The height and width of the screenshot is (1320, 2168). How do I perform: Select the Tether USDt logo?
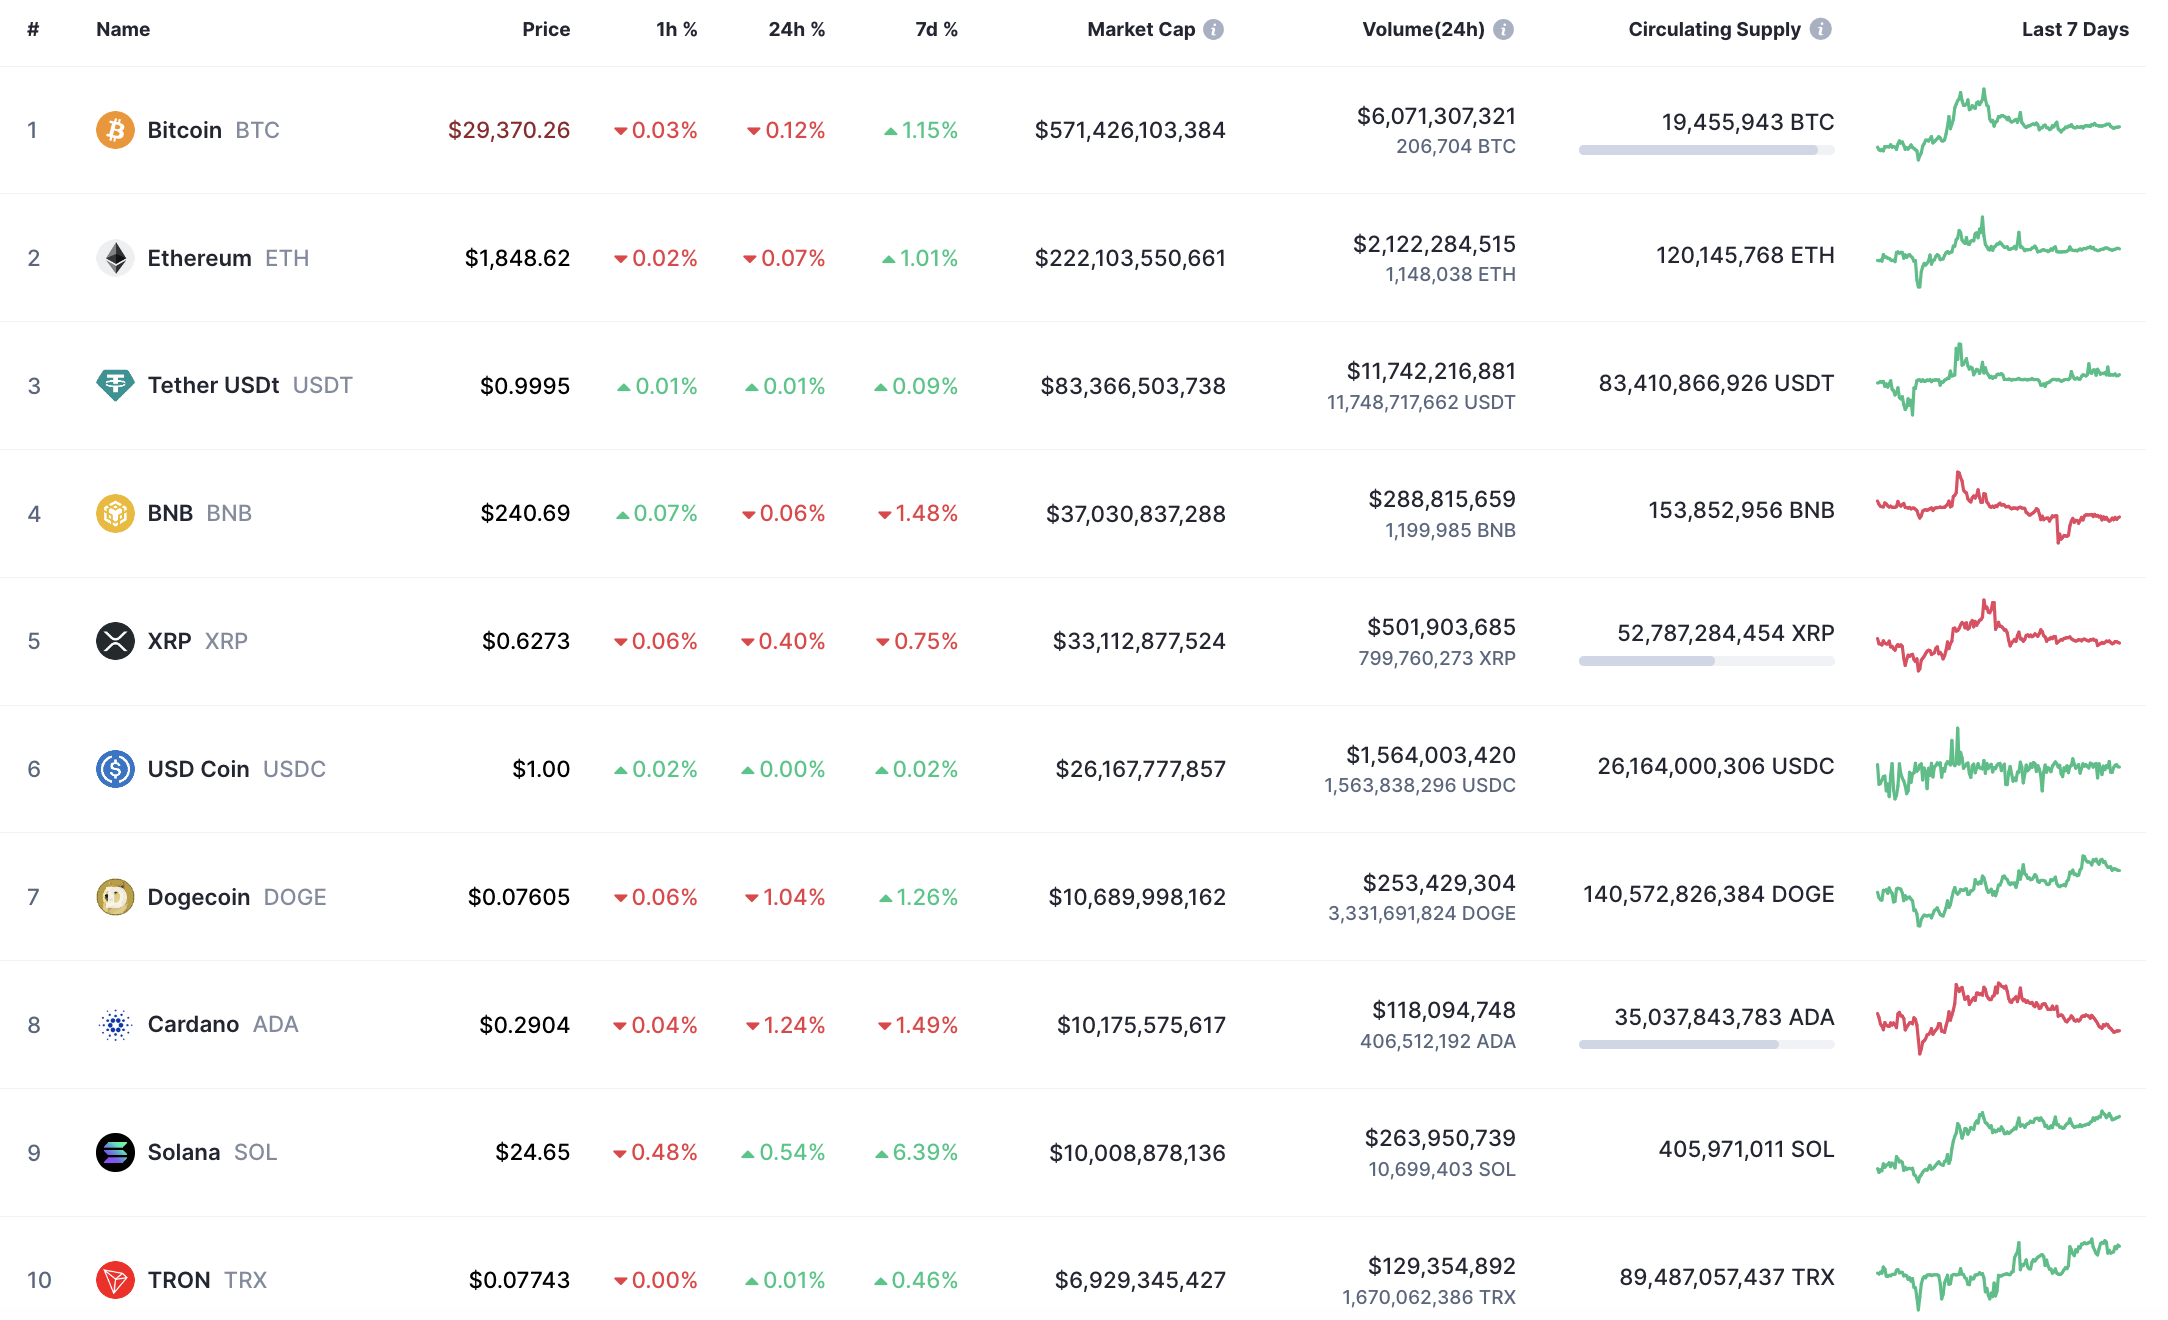[x=115, y=385]
